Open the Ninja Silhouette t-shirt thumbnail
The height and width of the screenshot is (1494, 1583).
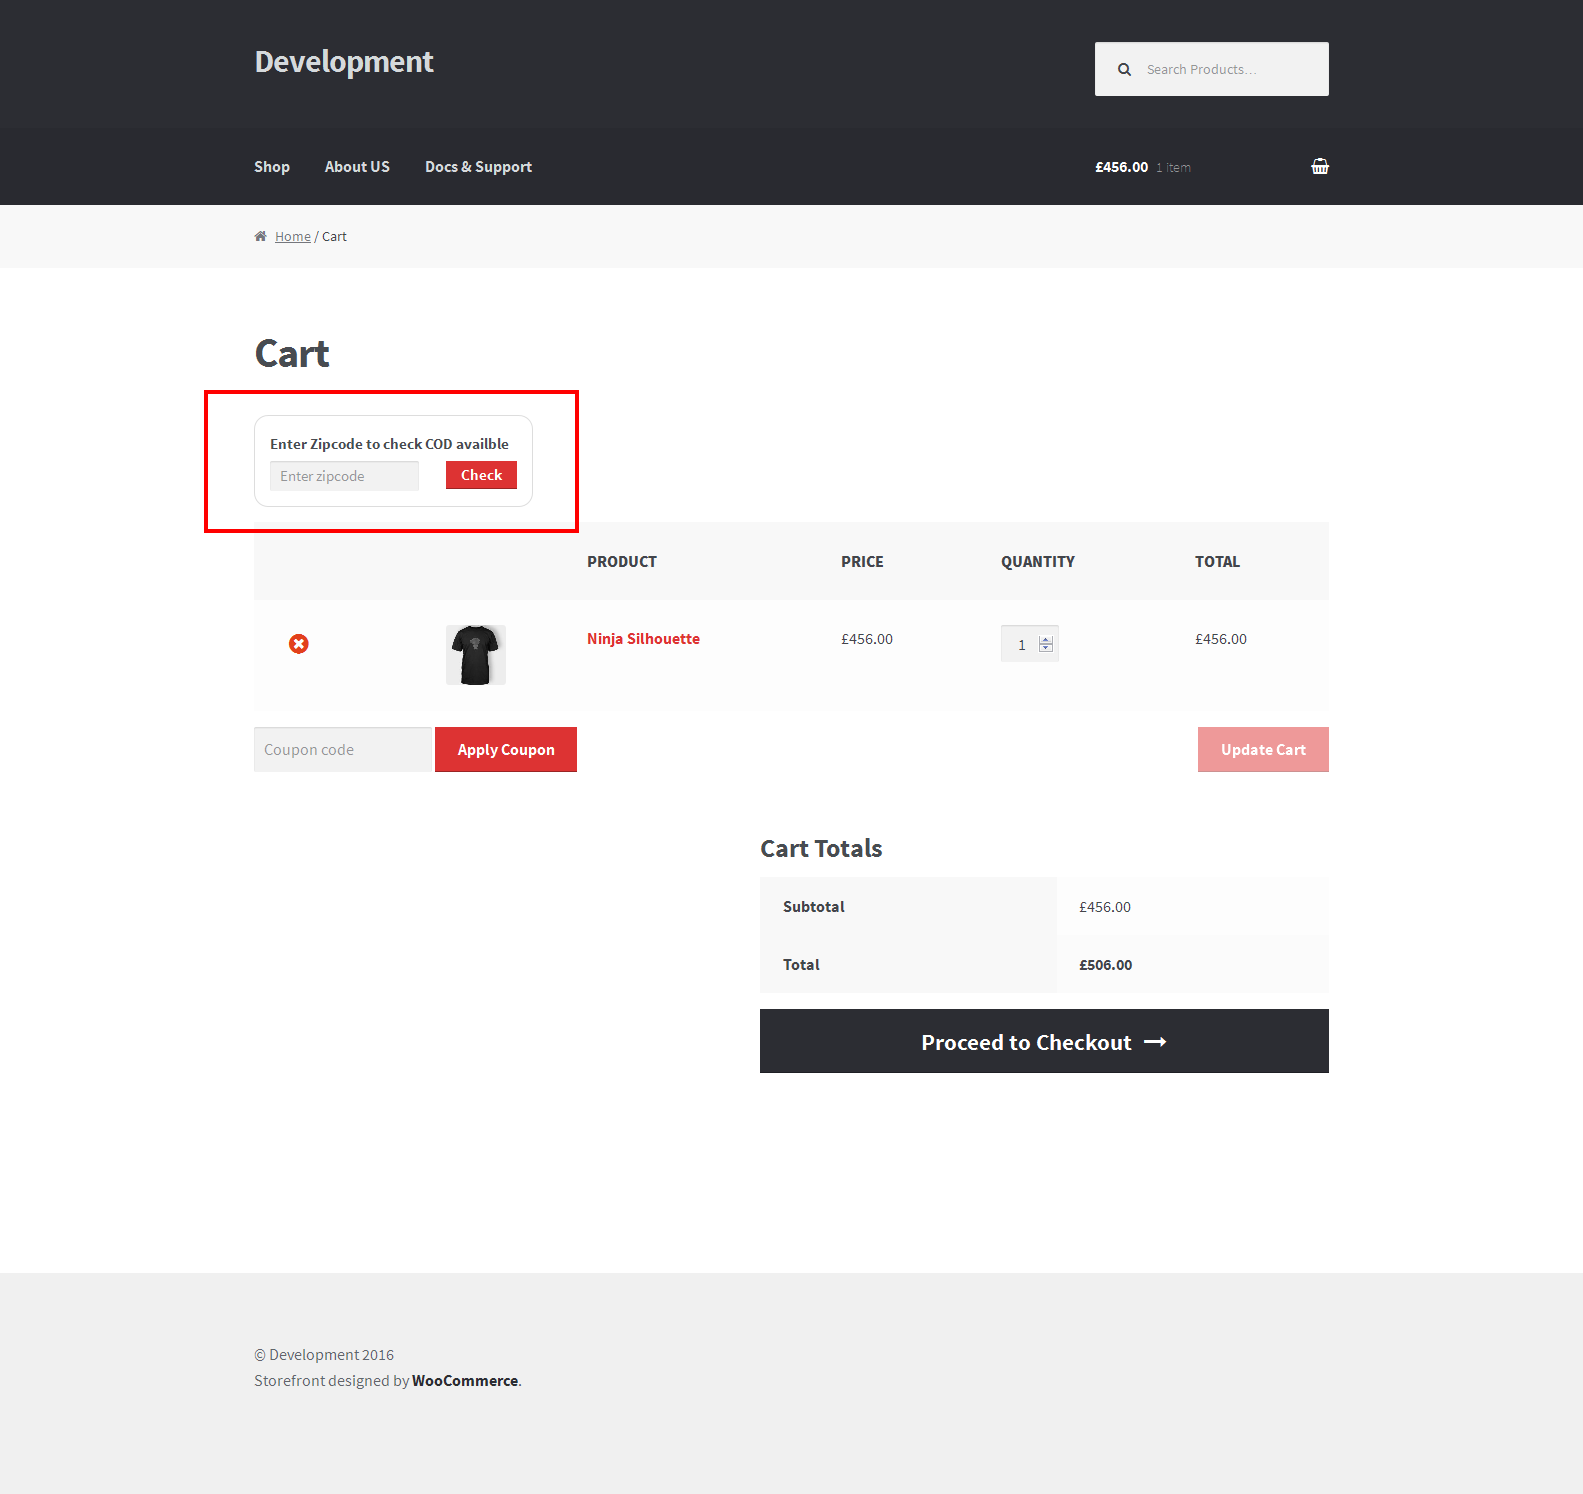tap(476, 655)
